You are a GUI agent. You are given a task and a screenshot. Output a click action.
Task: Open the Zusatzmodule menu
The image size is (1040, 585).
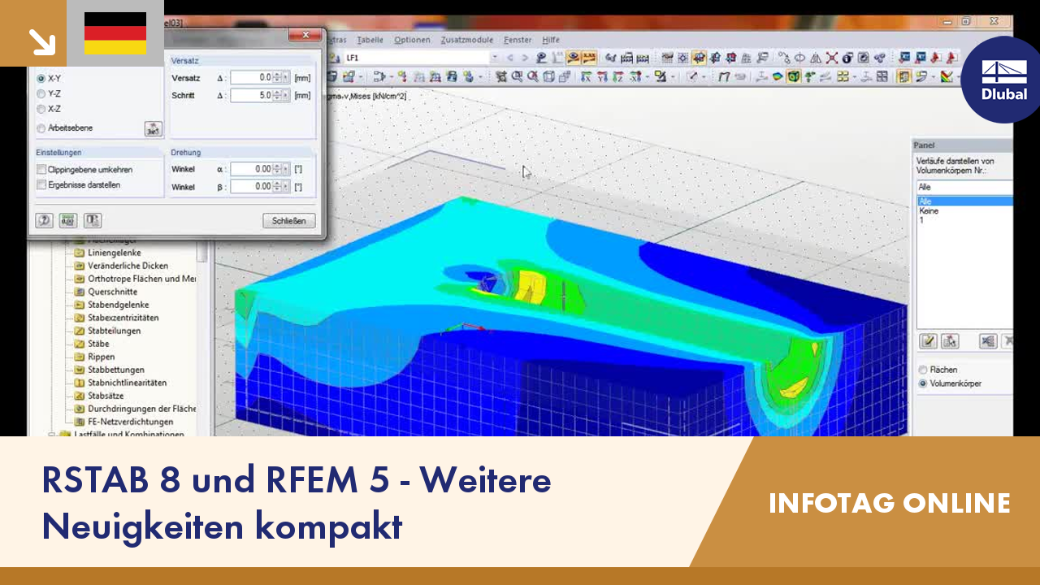(467, 40)
